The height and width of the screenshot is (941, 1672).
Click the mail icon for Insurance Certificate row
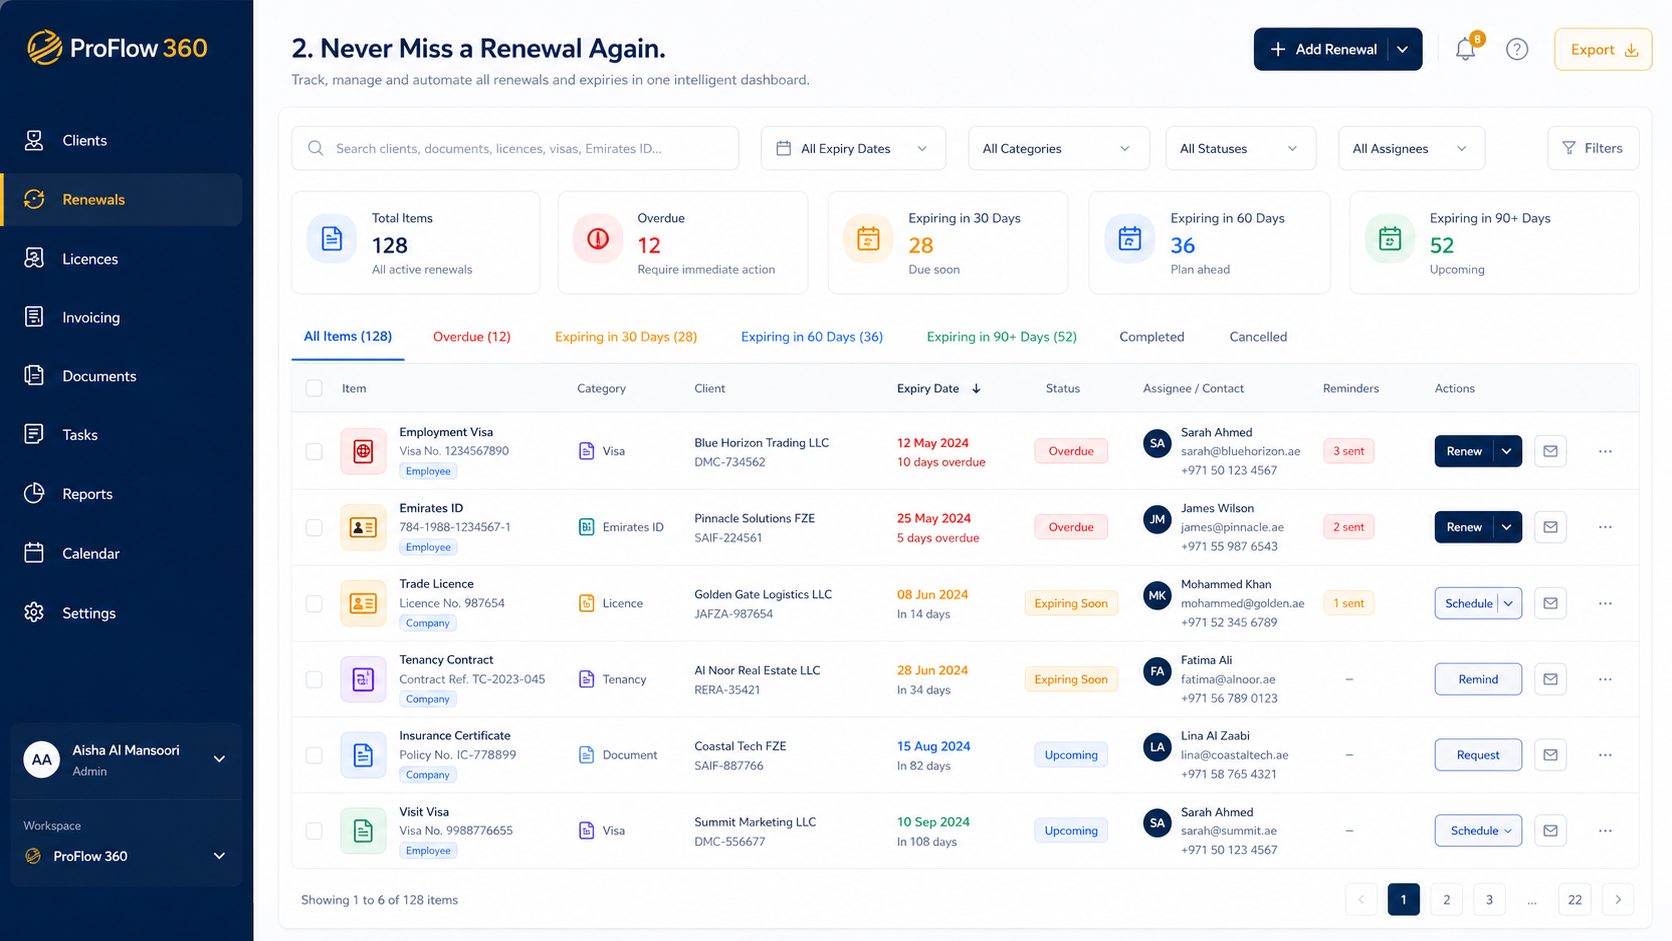pyautogui.click(x=1550, y=755)
